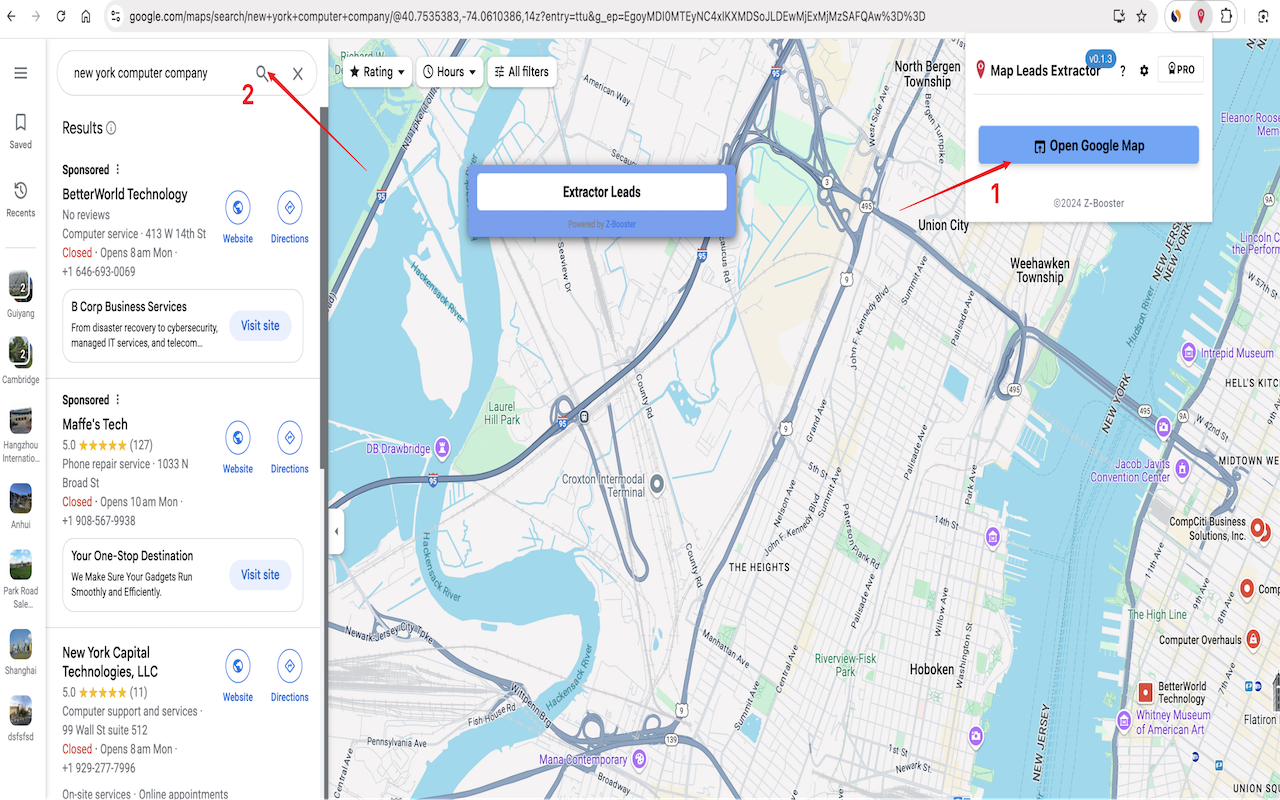
Task: Click the browser address bar URL
Action: (526, 16)
